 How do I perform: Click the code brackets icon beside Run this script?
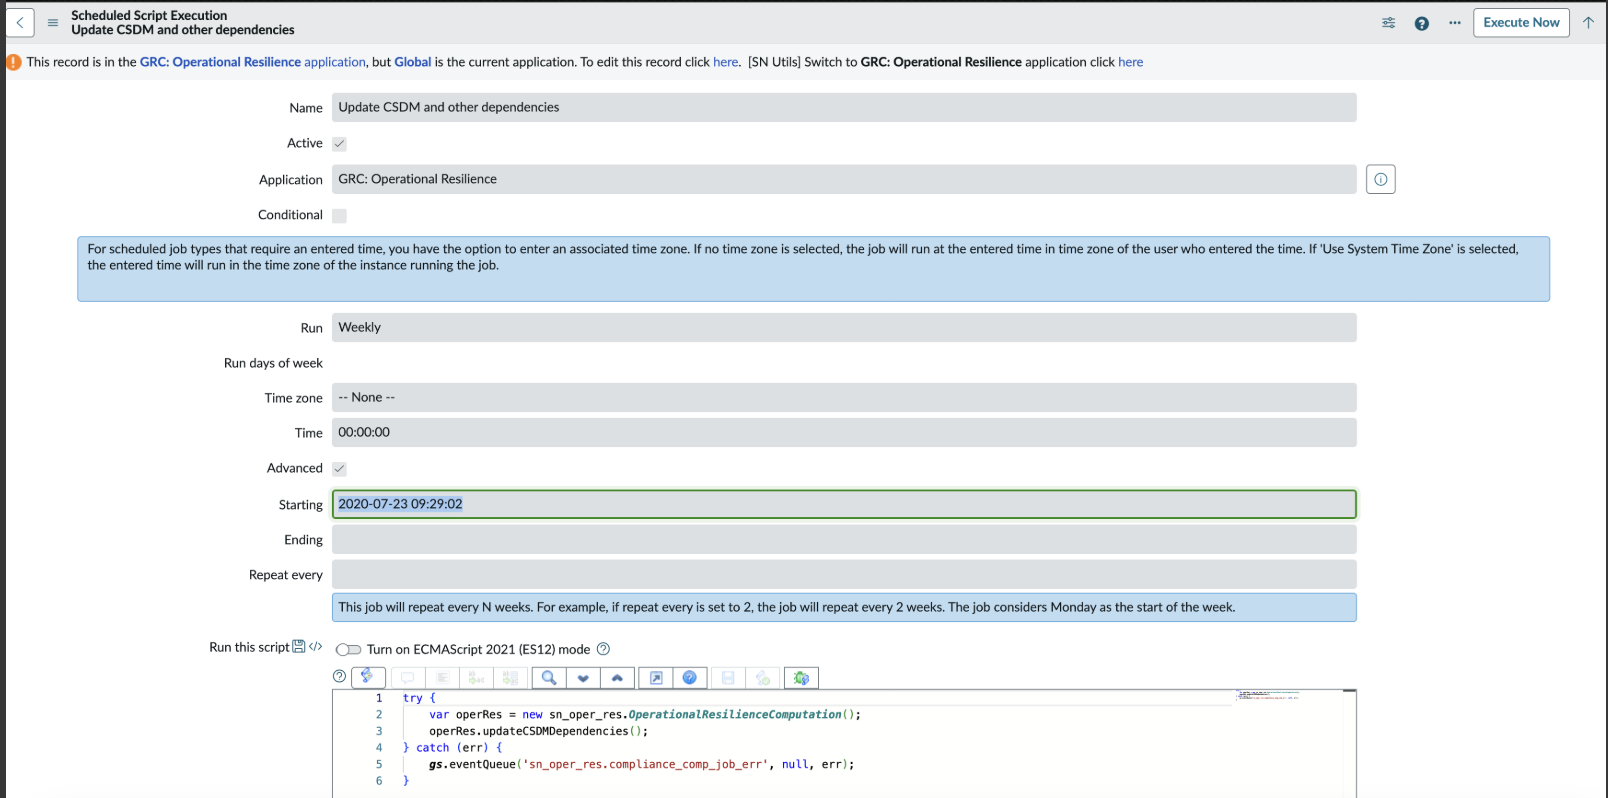[315, 647]
